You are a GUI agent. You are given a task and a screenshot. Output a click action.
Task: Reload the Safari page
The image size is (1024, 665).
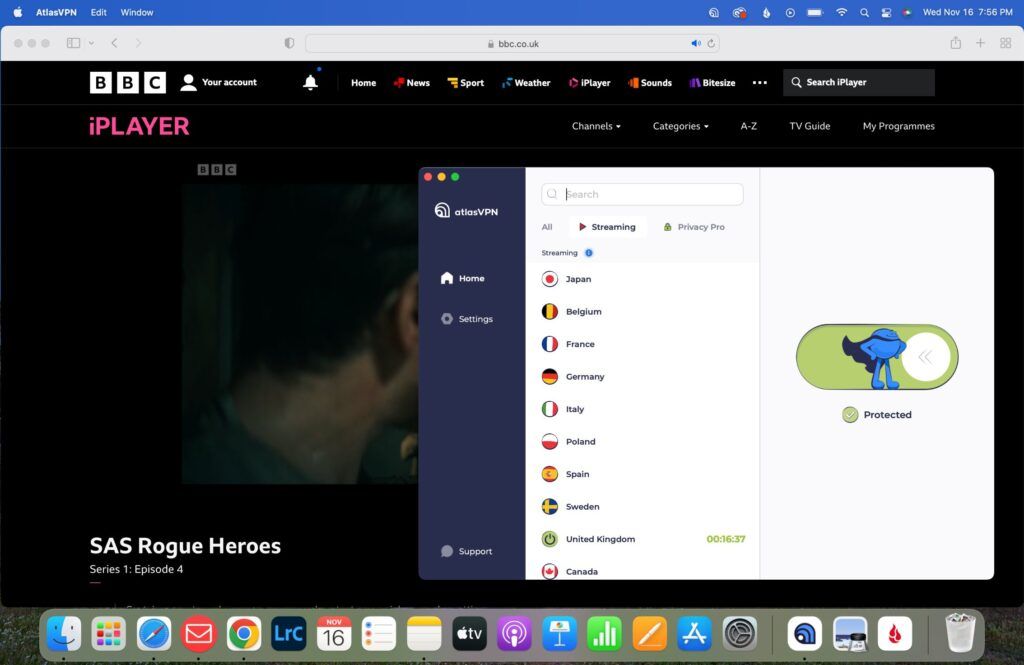point(711,44)
